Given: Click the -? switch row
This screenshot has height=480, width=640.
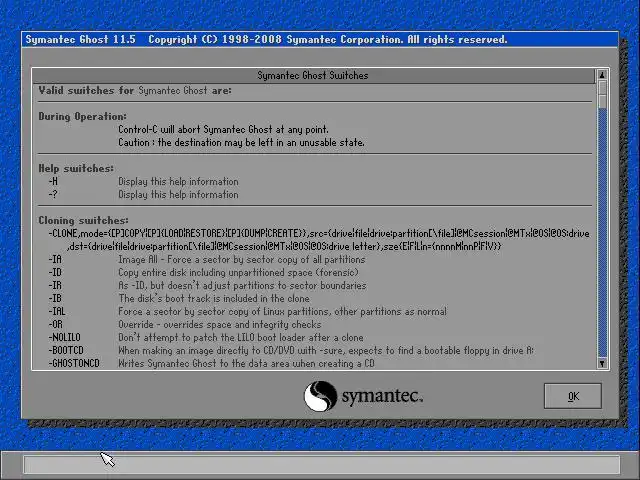Looking at the screenshot, I should click(143, 195).
